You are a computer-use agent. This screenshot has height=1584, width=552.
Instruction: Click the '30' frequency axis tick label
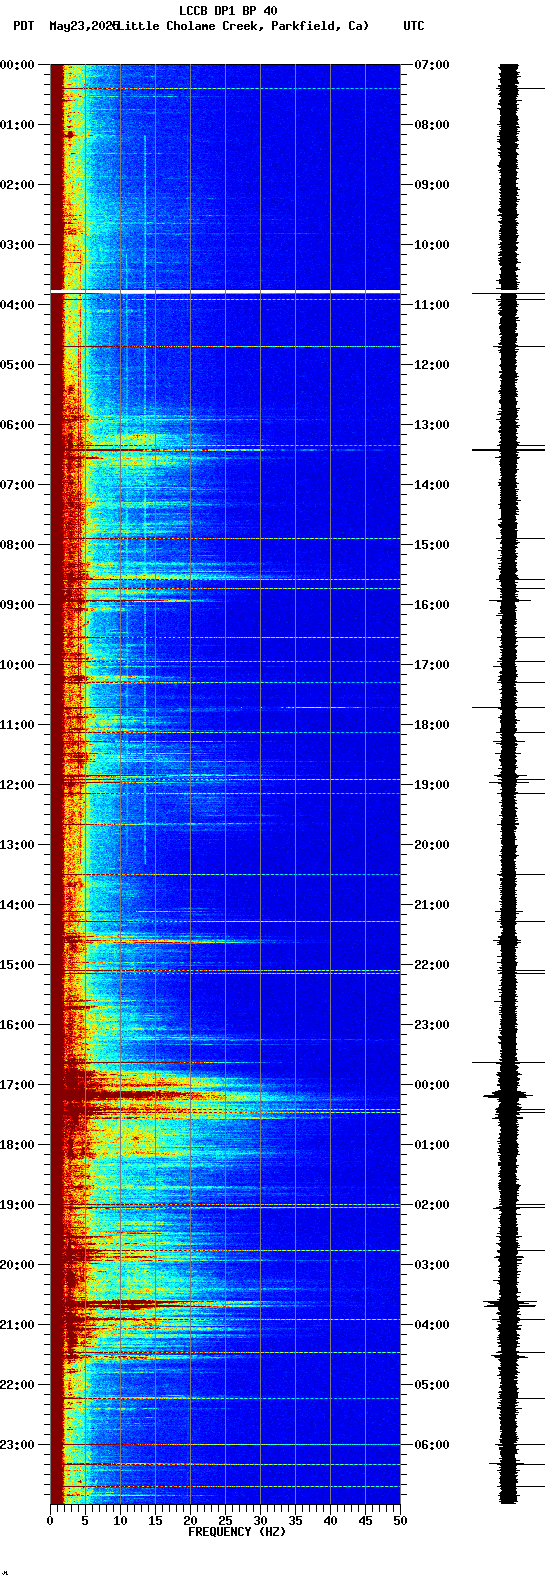(x=260, y=1520)
